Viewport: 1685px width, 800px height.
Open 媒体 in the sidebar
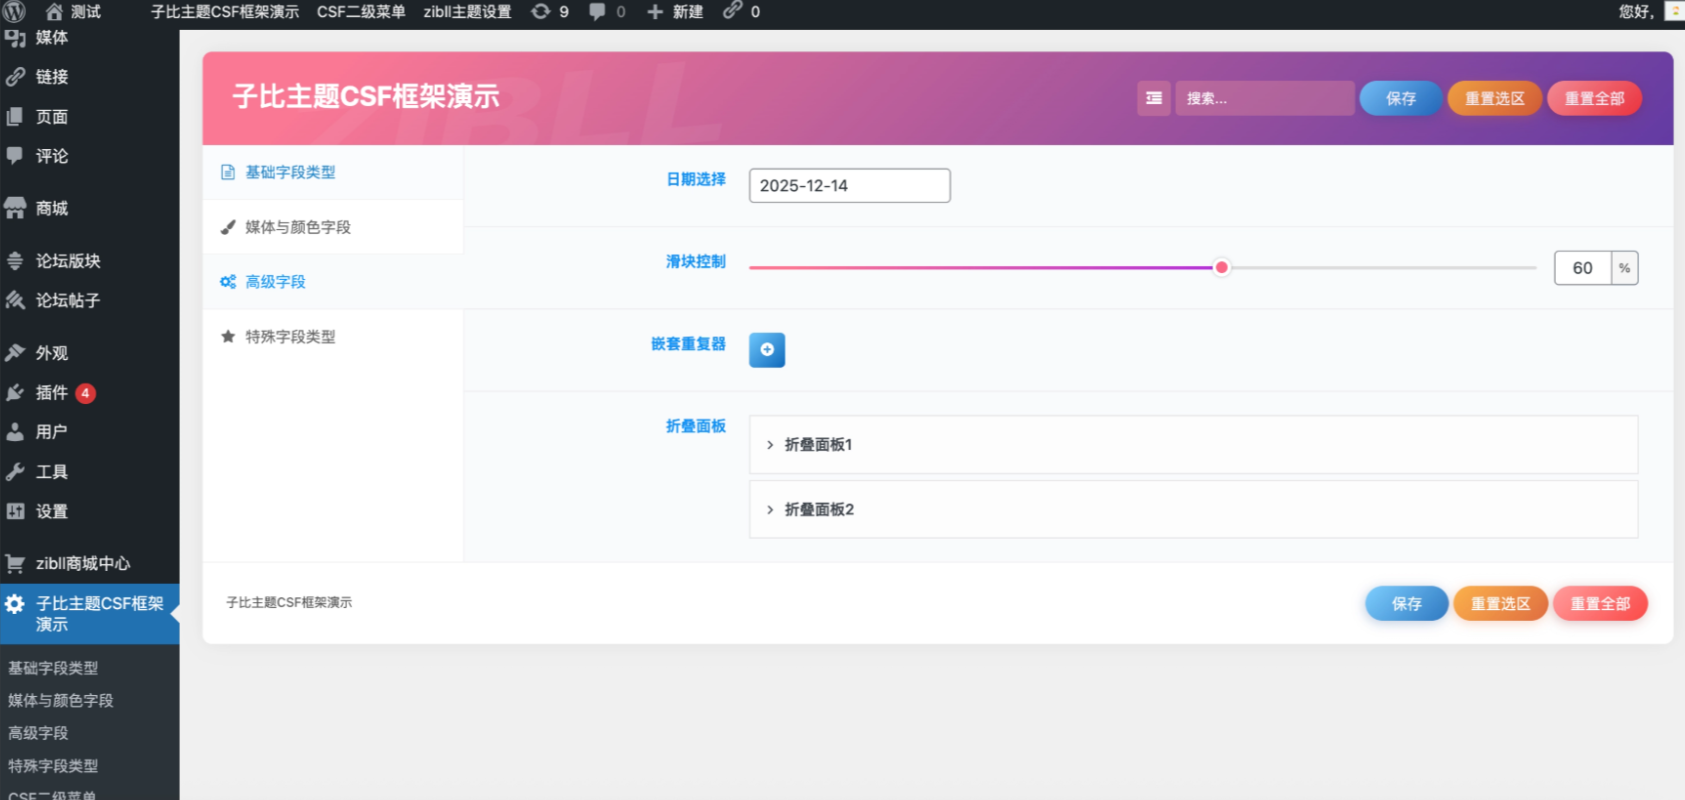click(89, 38)
